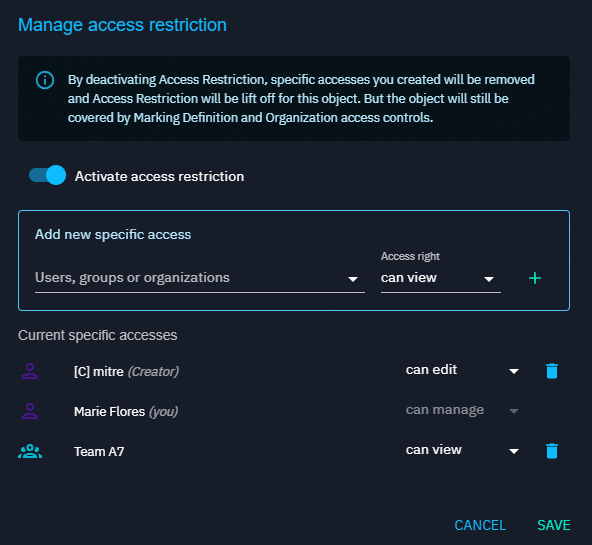Click the SAVE button

click(x=553, y=525)
